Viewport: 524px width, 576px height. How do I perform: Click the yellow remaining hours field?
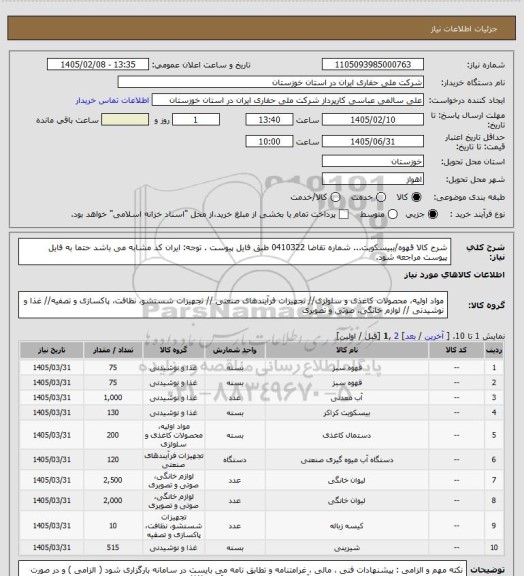(x=125, y=120)
